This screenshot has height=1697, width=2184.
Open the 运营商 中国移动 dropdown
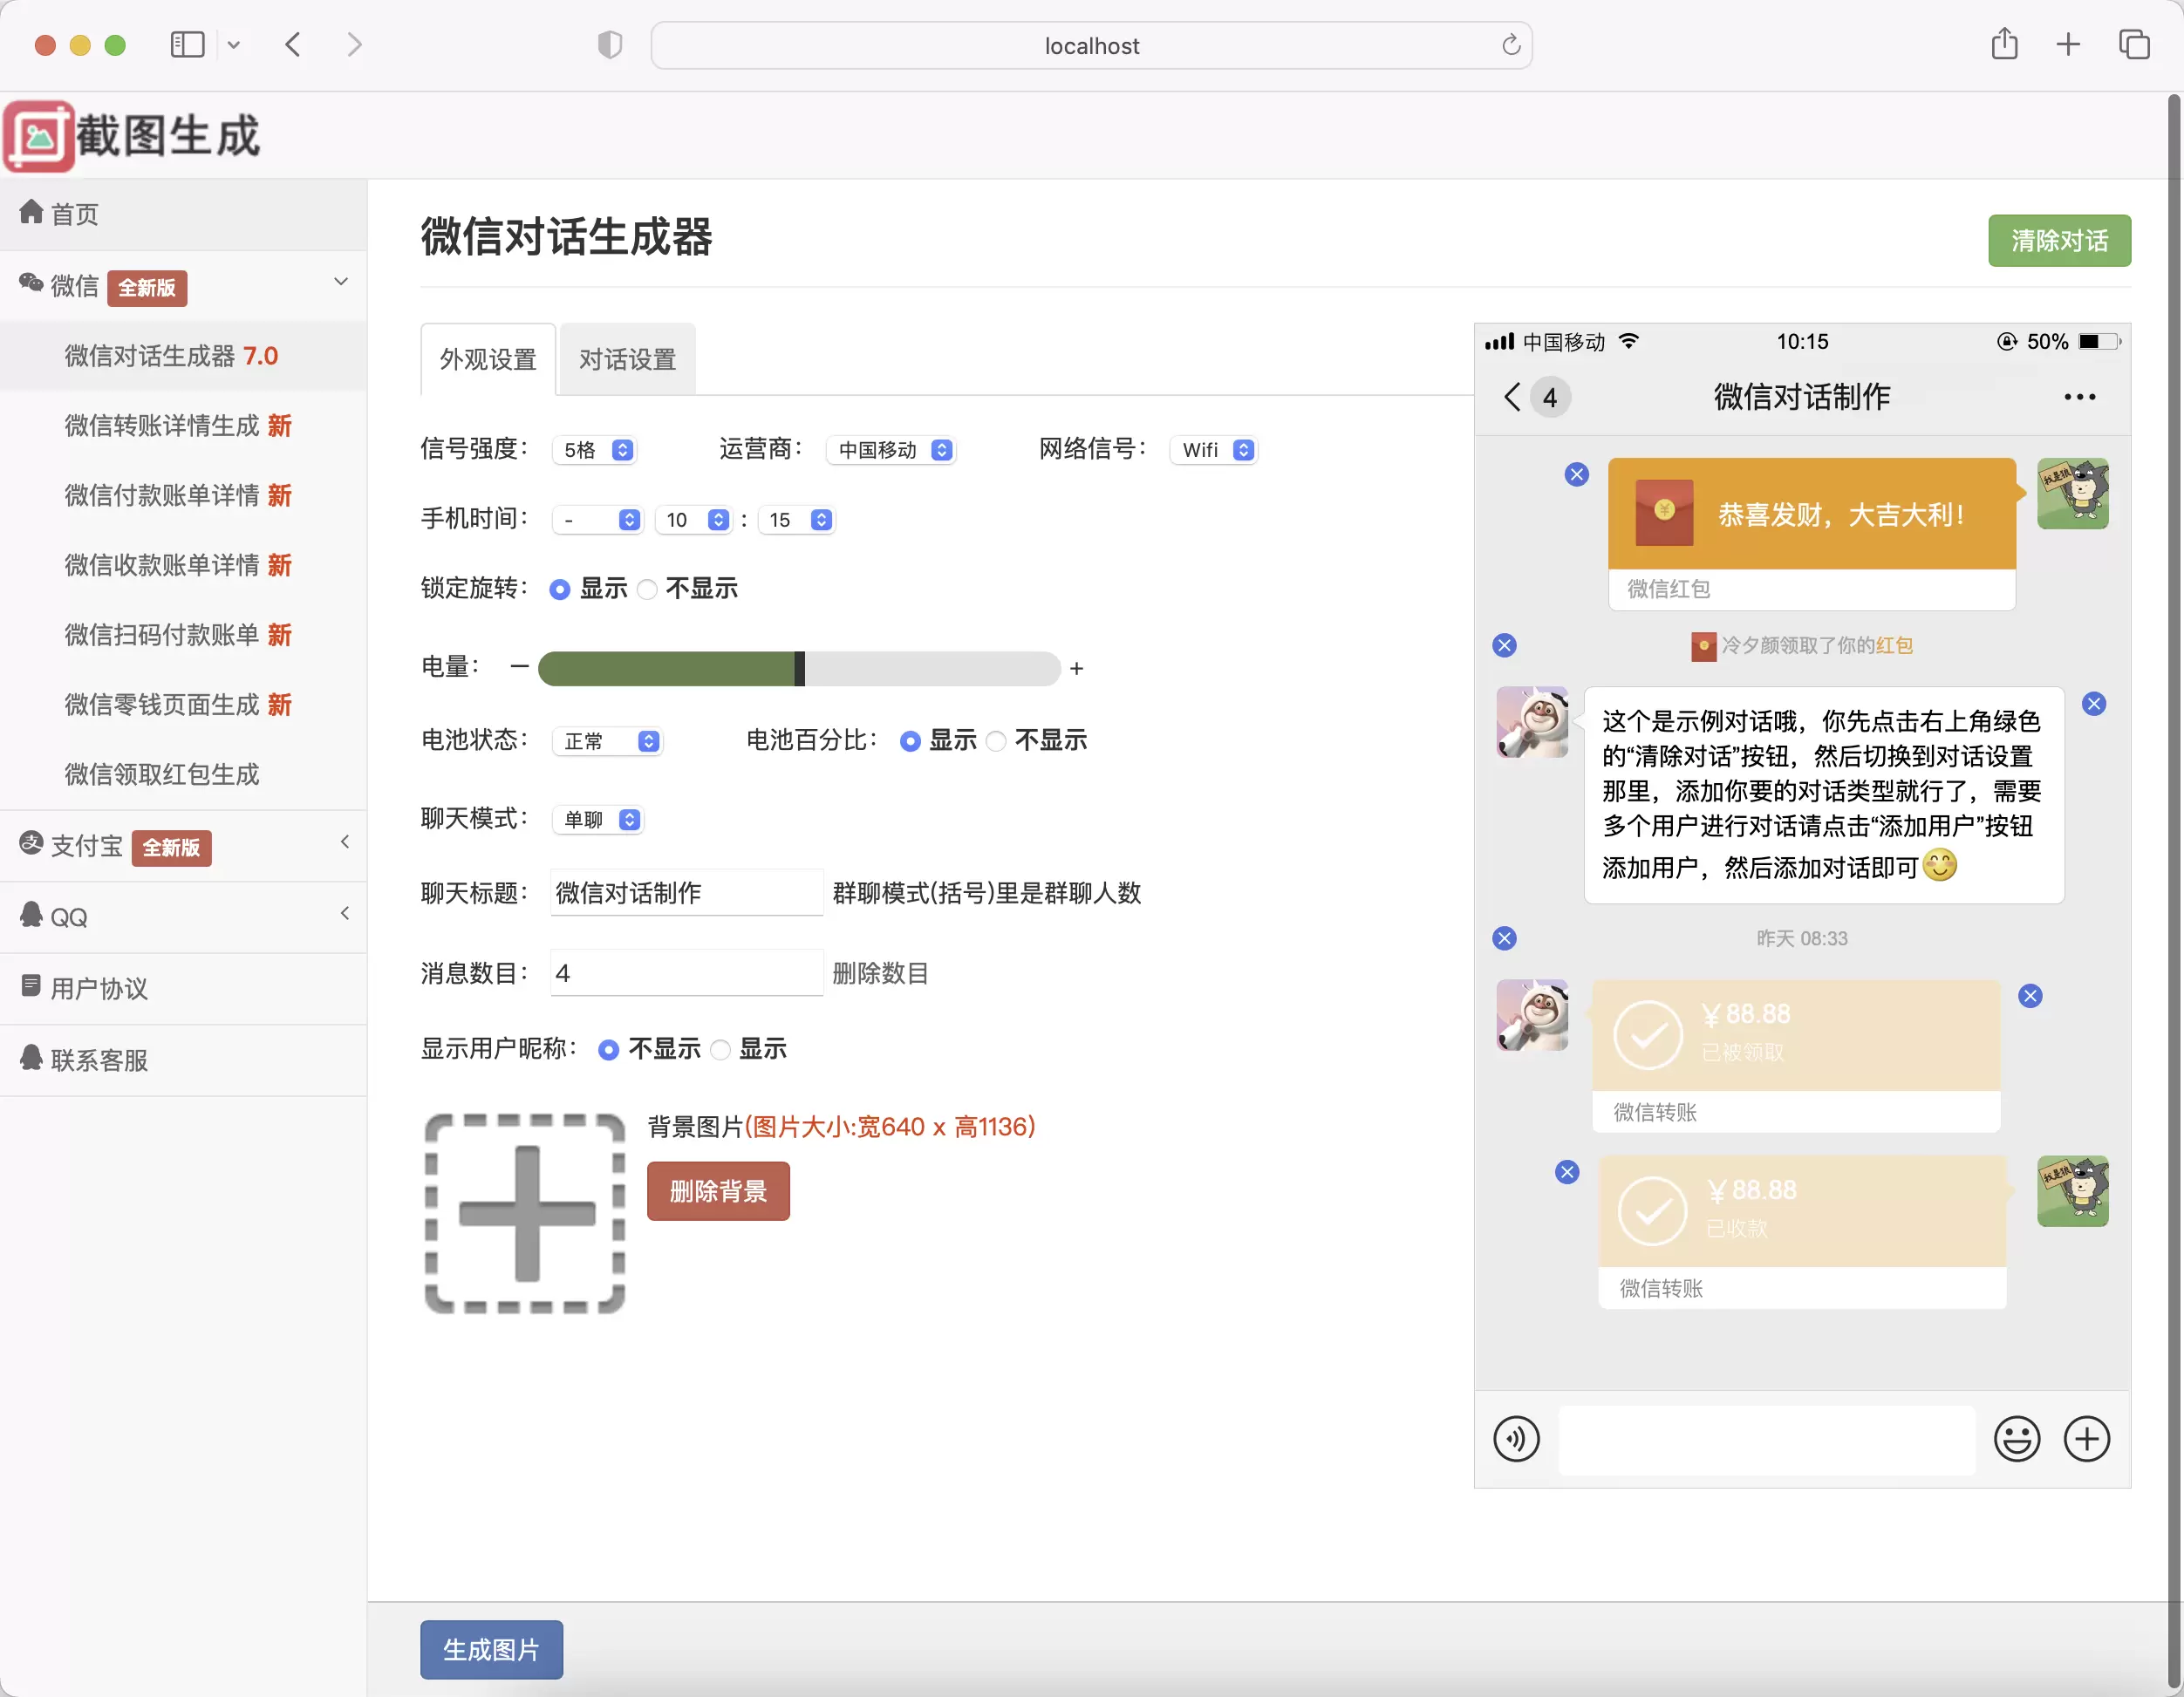891,450
